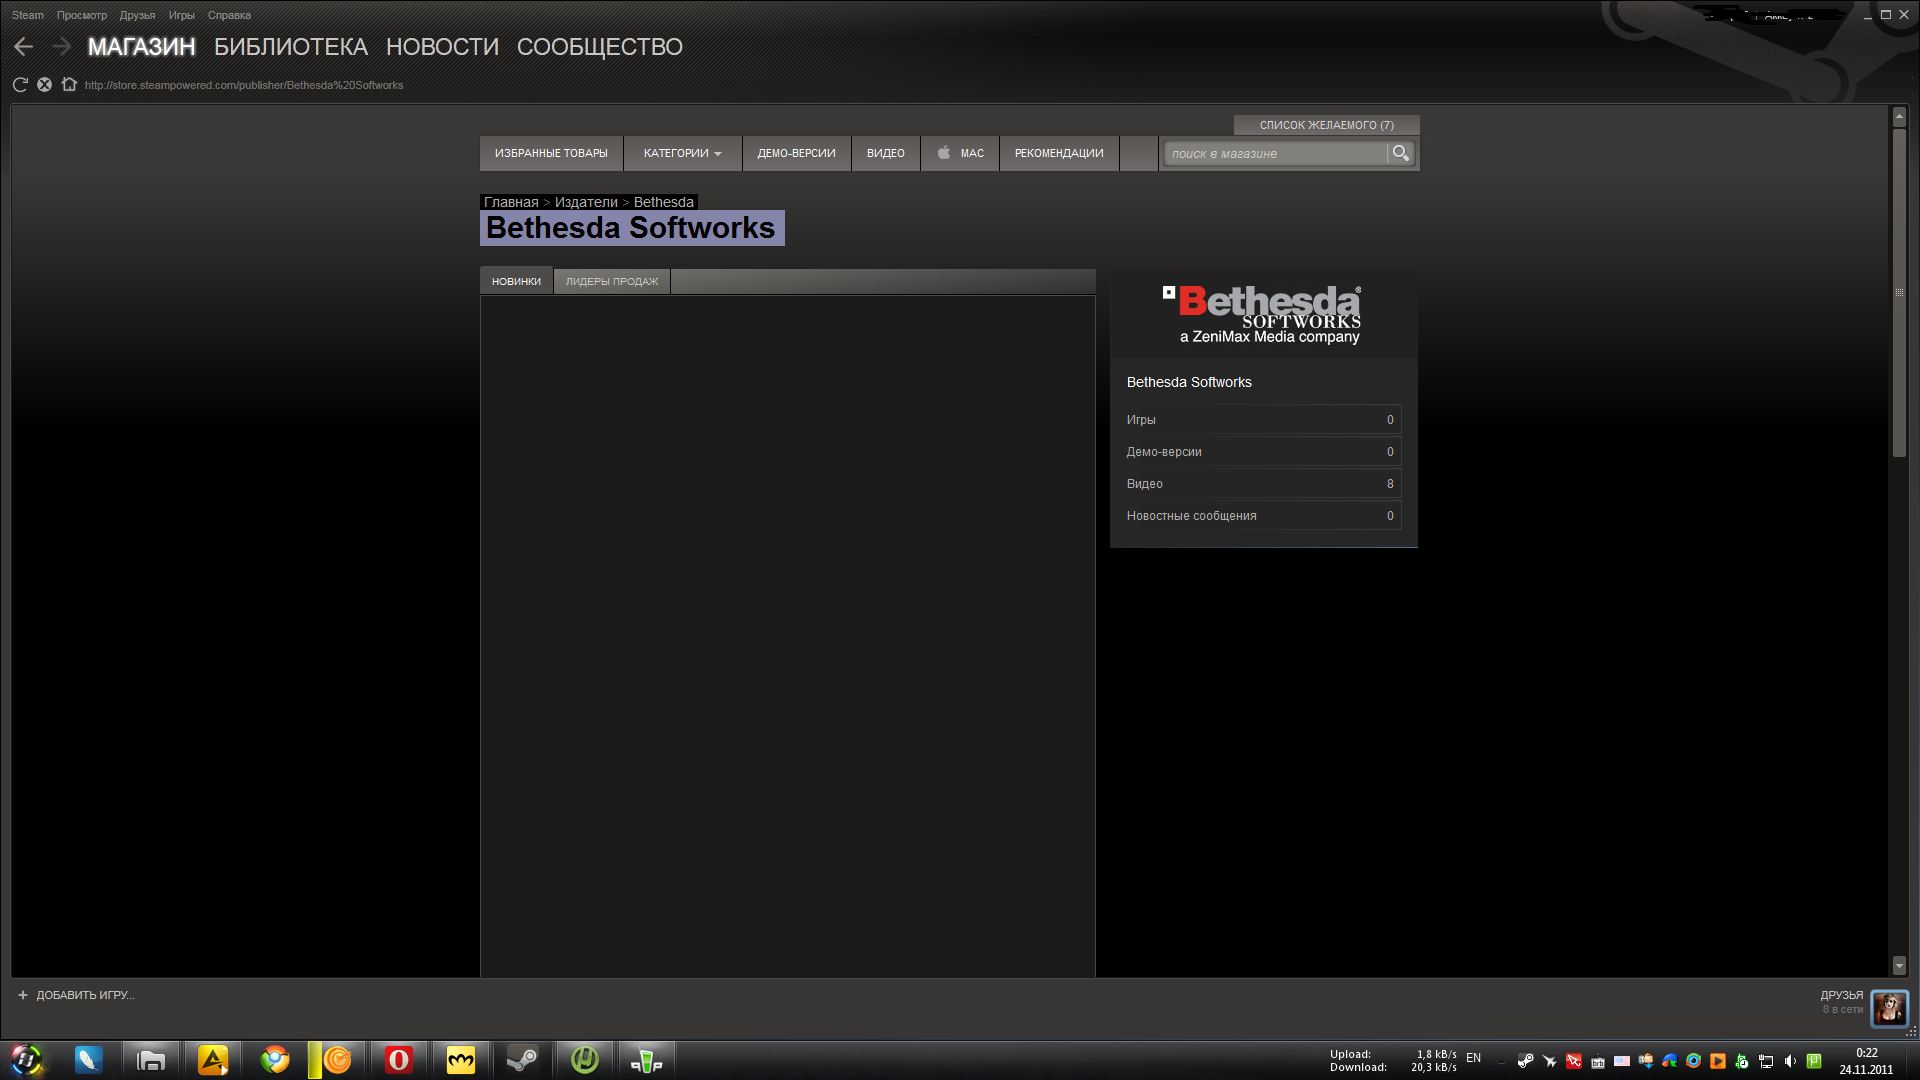Switch to НОВОСТИ section

tap(442, 47)
